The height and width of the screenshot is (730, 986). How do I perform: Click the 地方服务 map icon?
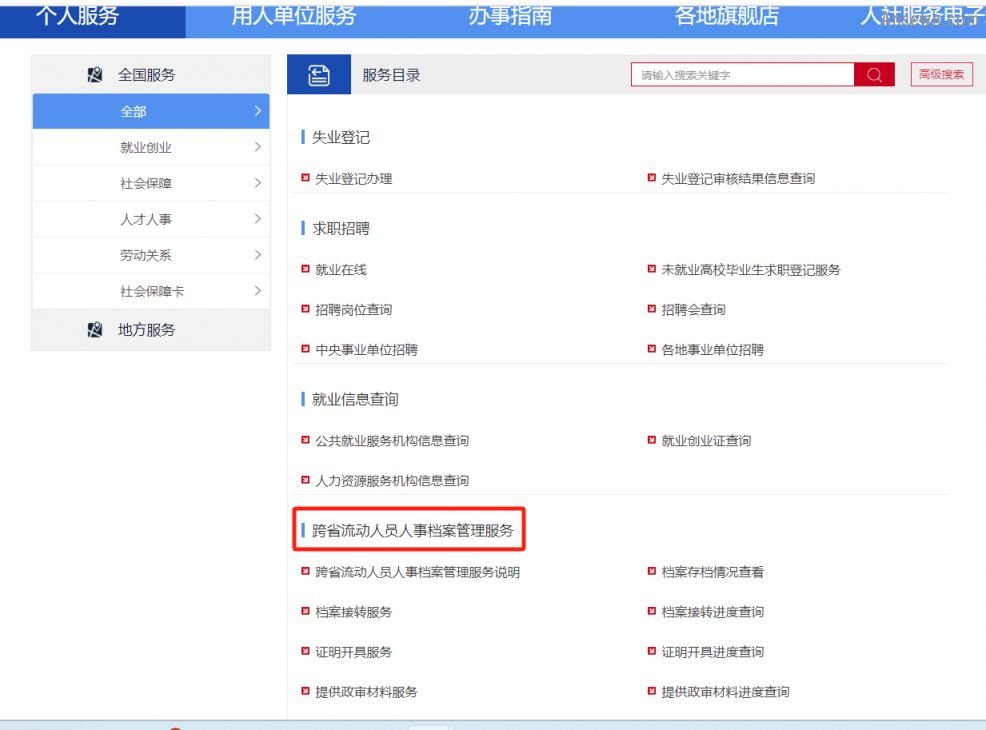95,330
